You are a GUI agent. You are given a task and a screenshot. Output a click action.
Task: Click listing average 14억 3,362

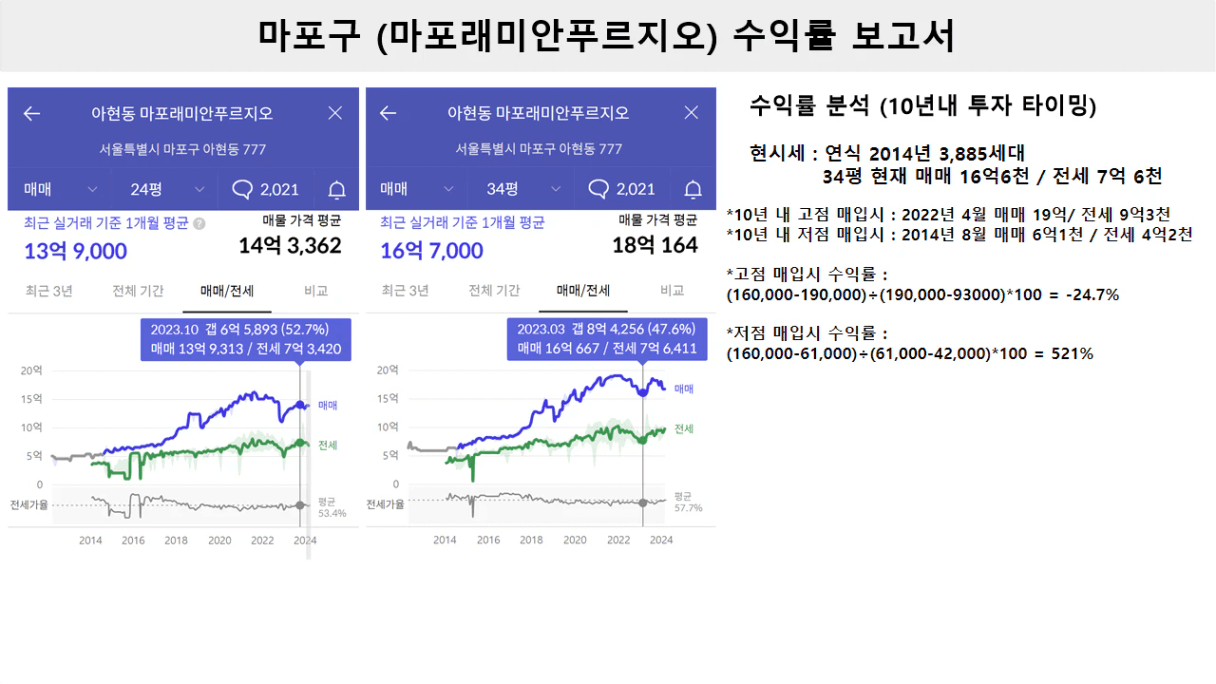coord(290,245)
